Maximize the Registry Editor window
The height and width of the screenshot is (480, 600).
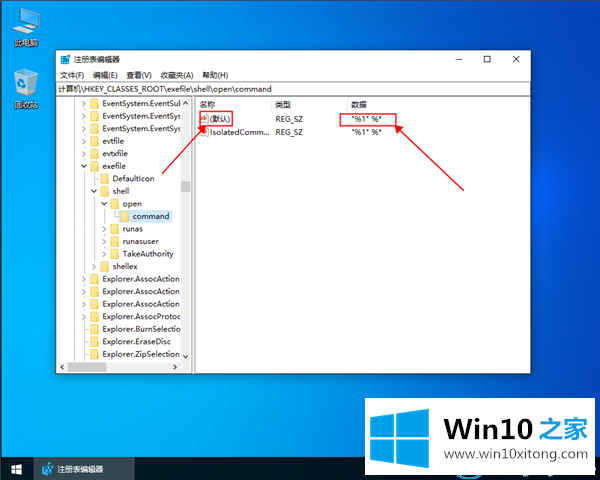(487, 59)
